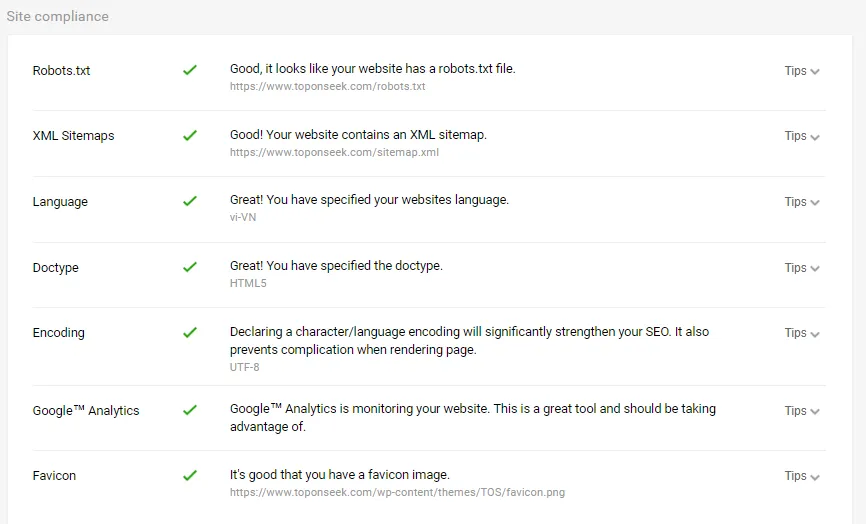Expand Tips for XML Sitemaps
The height and width of the screenshot is (524, 866).
point(802,136)
